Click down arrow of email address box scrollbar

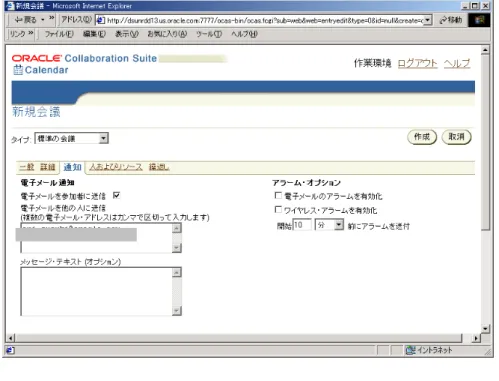pos(177,248)
